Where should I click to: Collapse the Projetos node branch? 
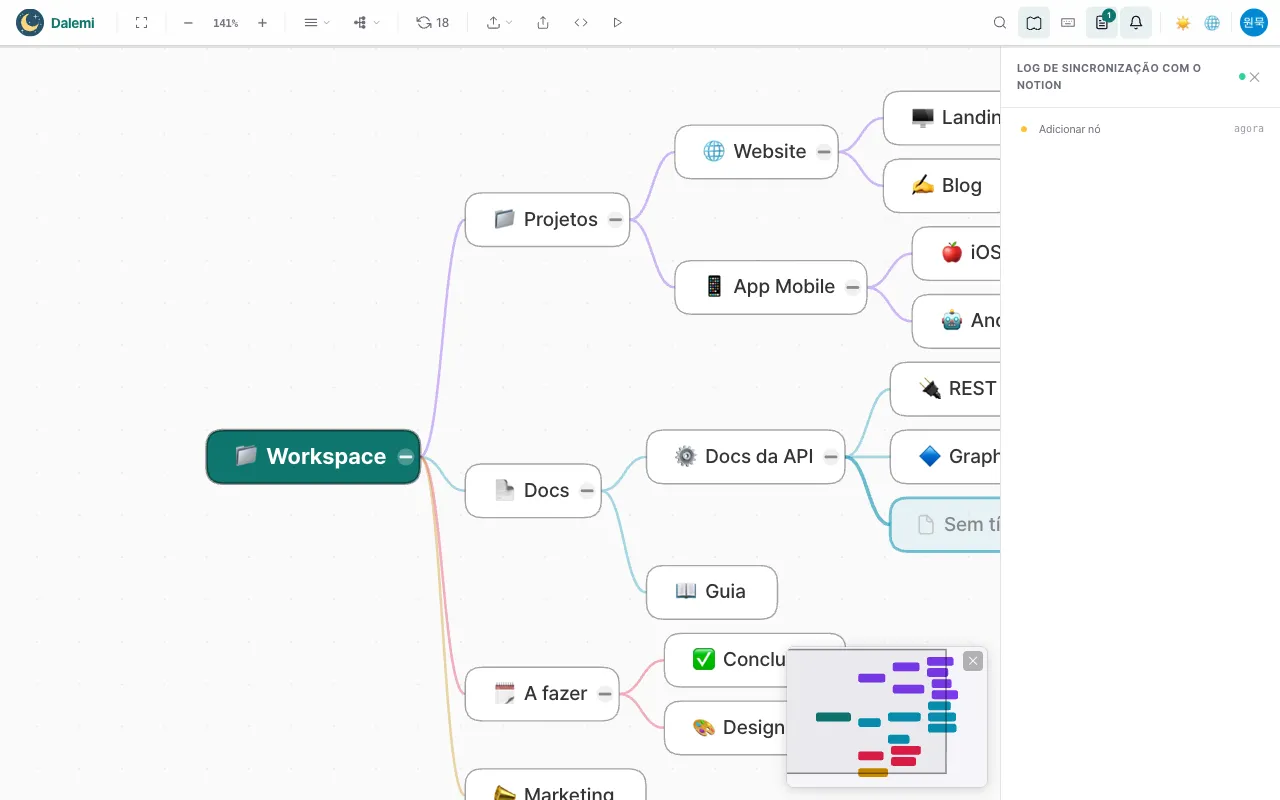(615, 220)
